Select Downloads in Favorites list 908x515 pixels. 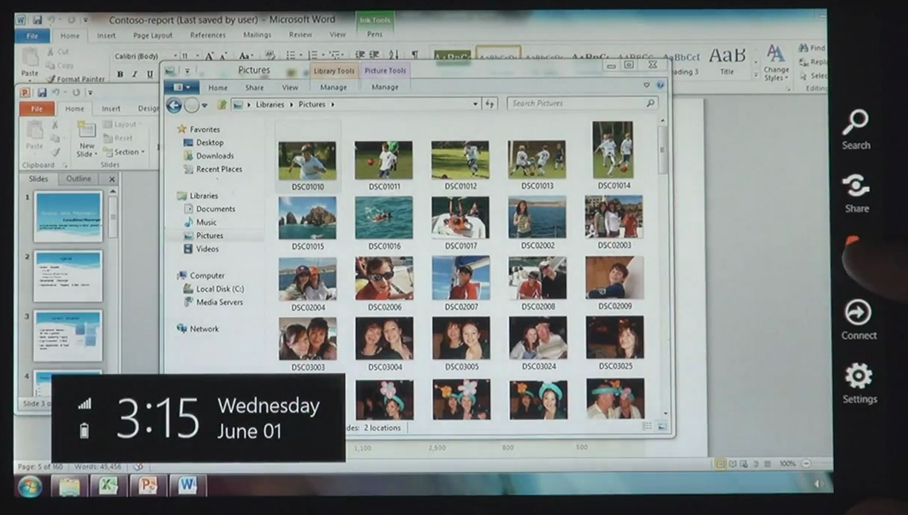tap(214, 156)
